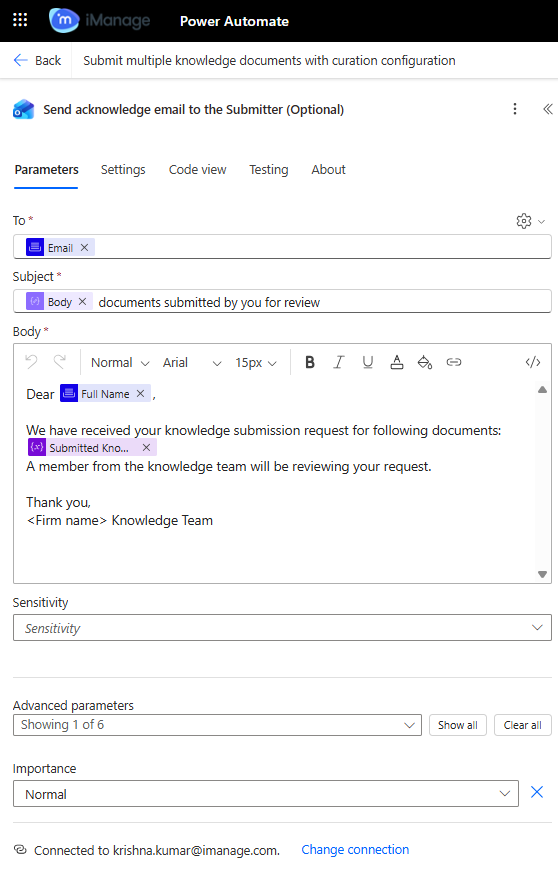This screenshot has width=558, height=871.
Task: Open the Arial font dropdown
Action: click(x=192, y=363)
